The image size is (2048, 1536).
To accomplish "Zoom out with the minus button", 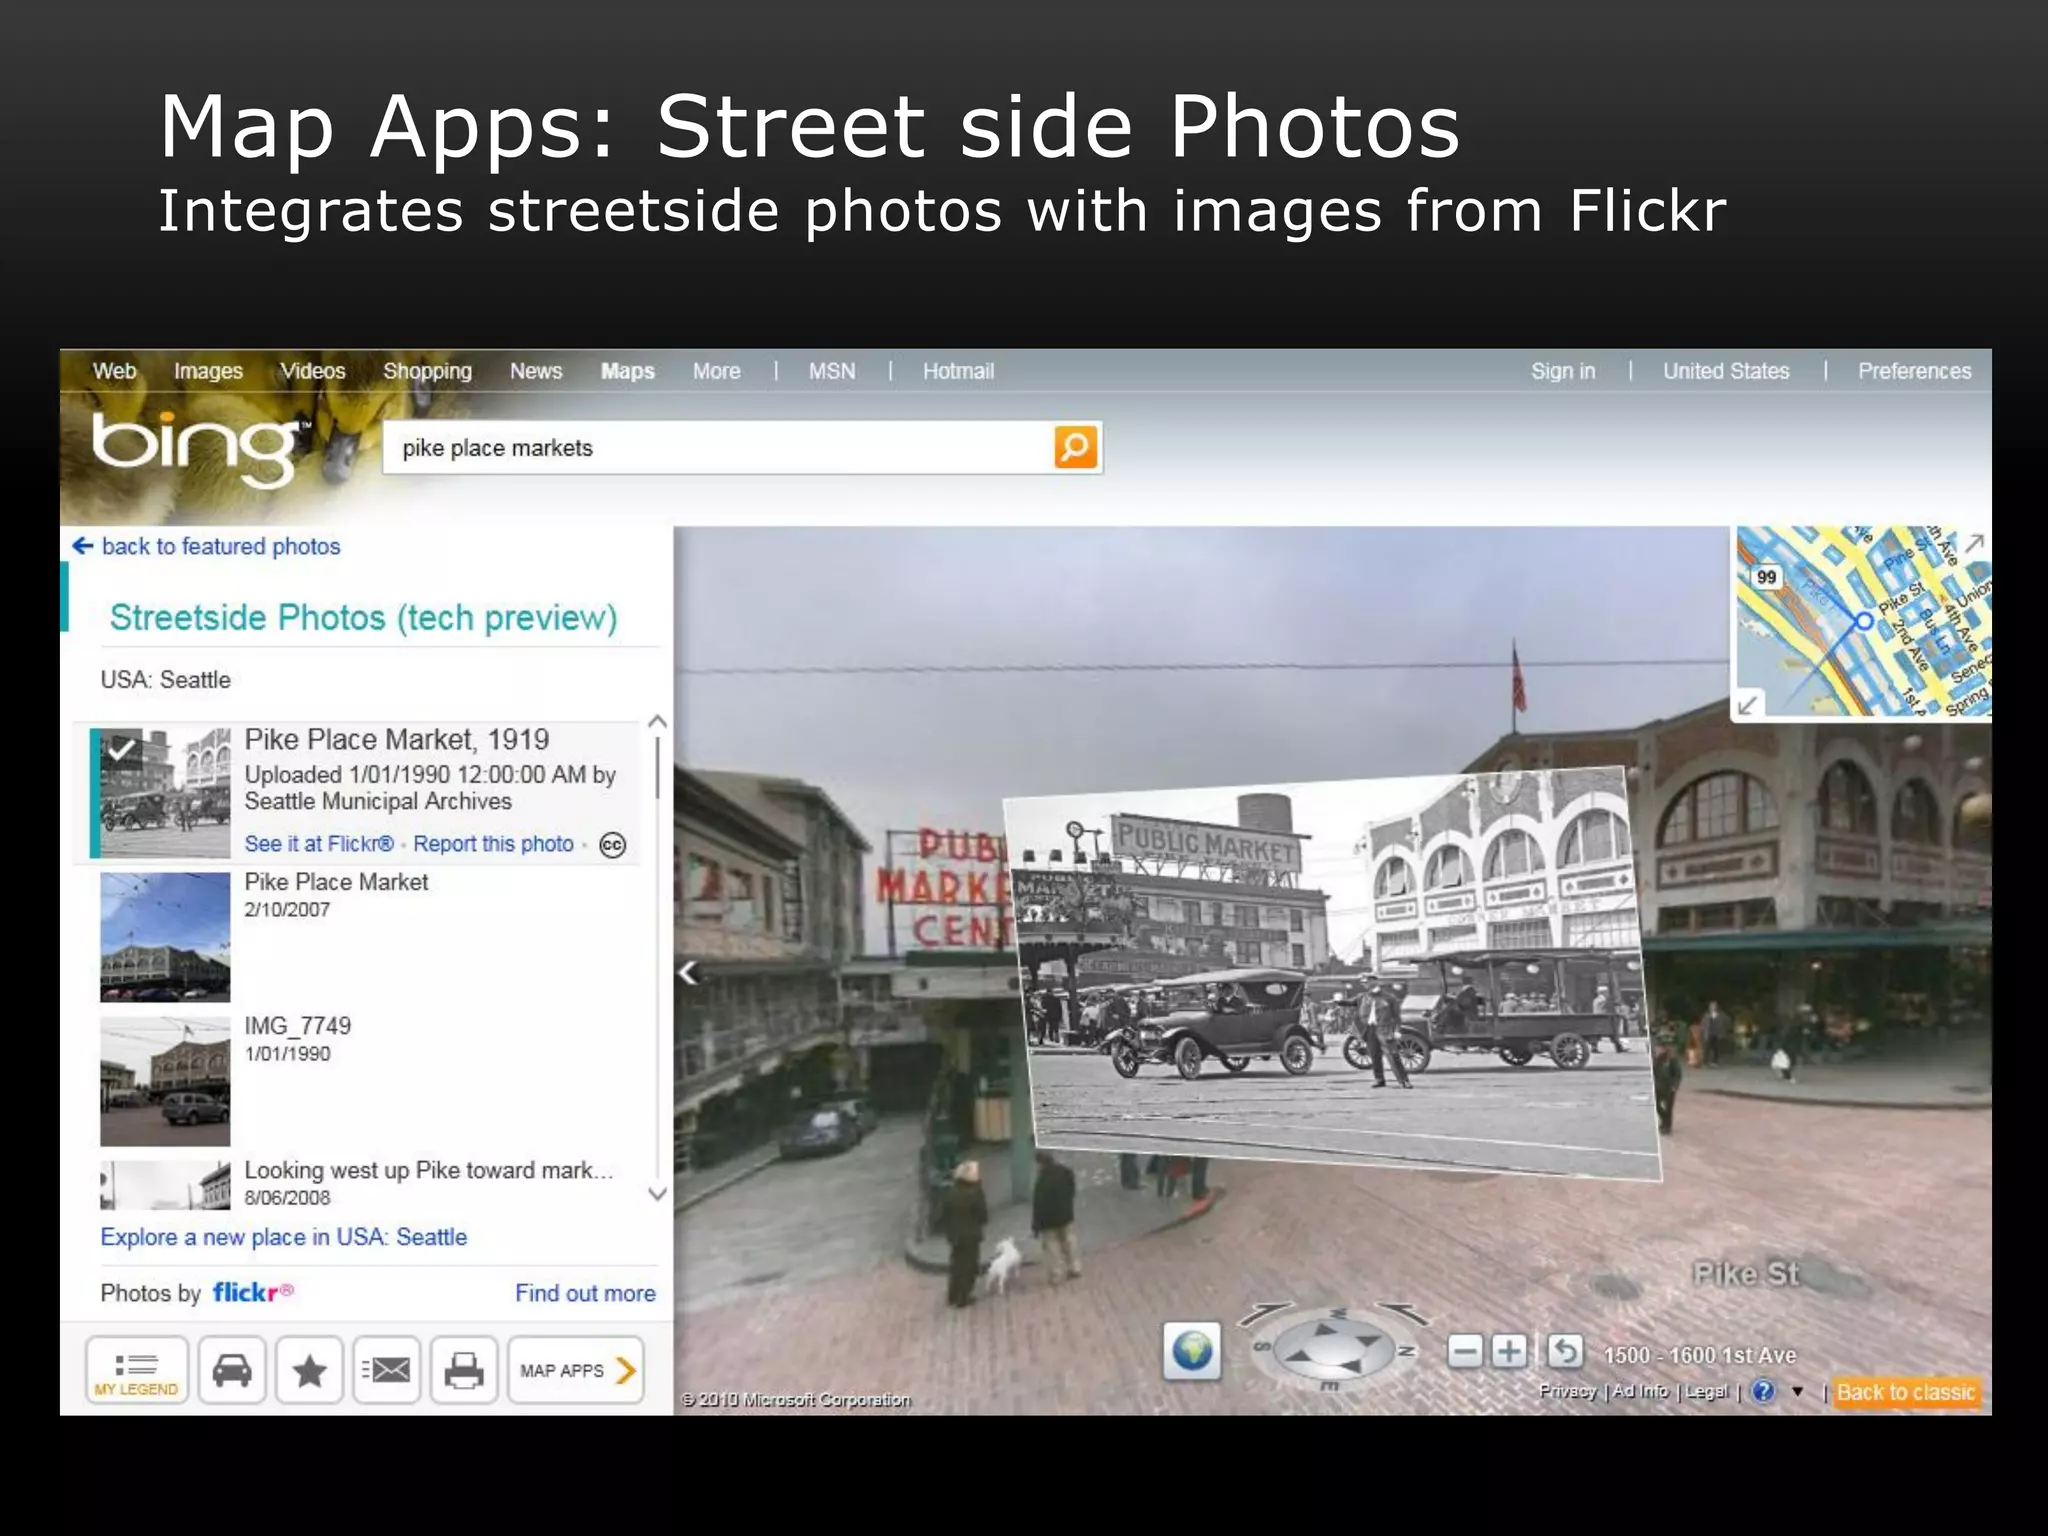I will [x=1465, y=1352].
